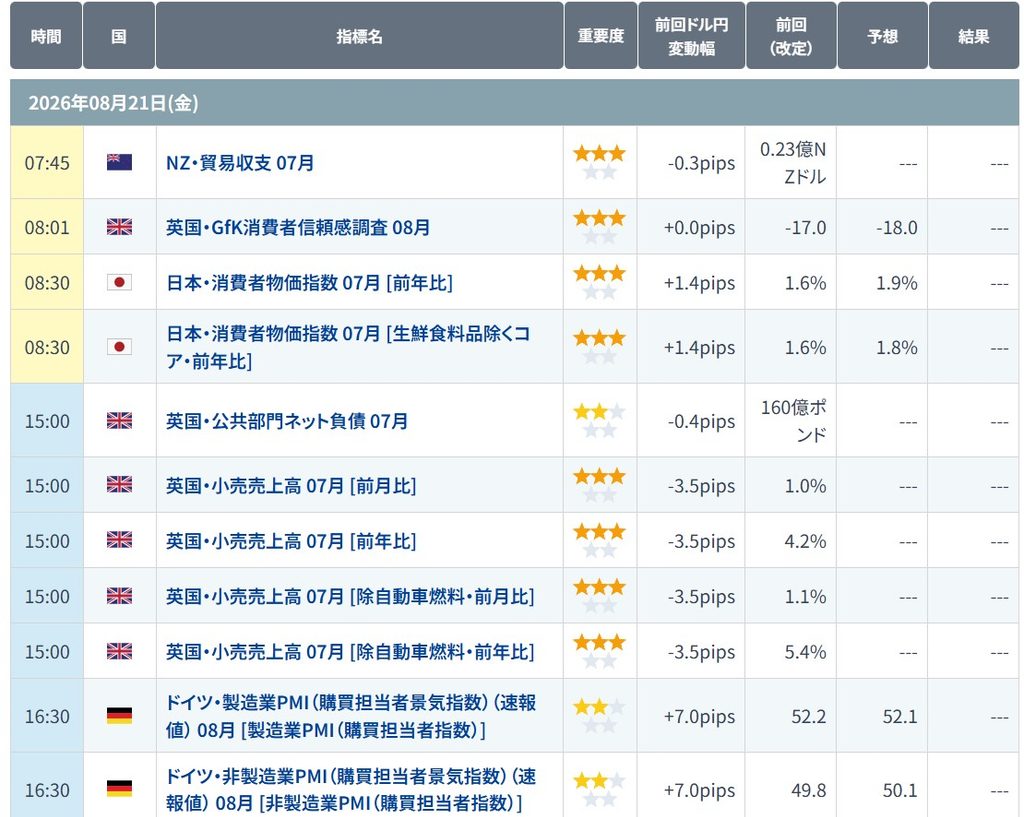Click two-star rating for ドイツ・非製造業PMI

click(600, 790)
